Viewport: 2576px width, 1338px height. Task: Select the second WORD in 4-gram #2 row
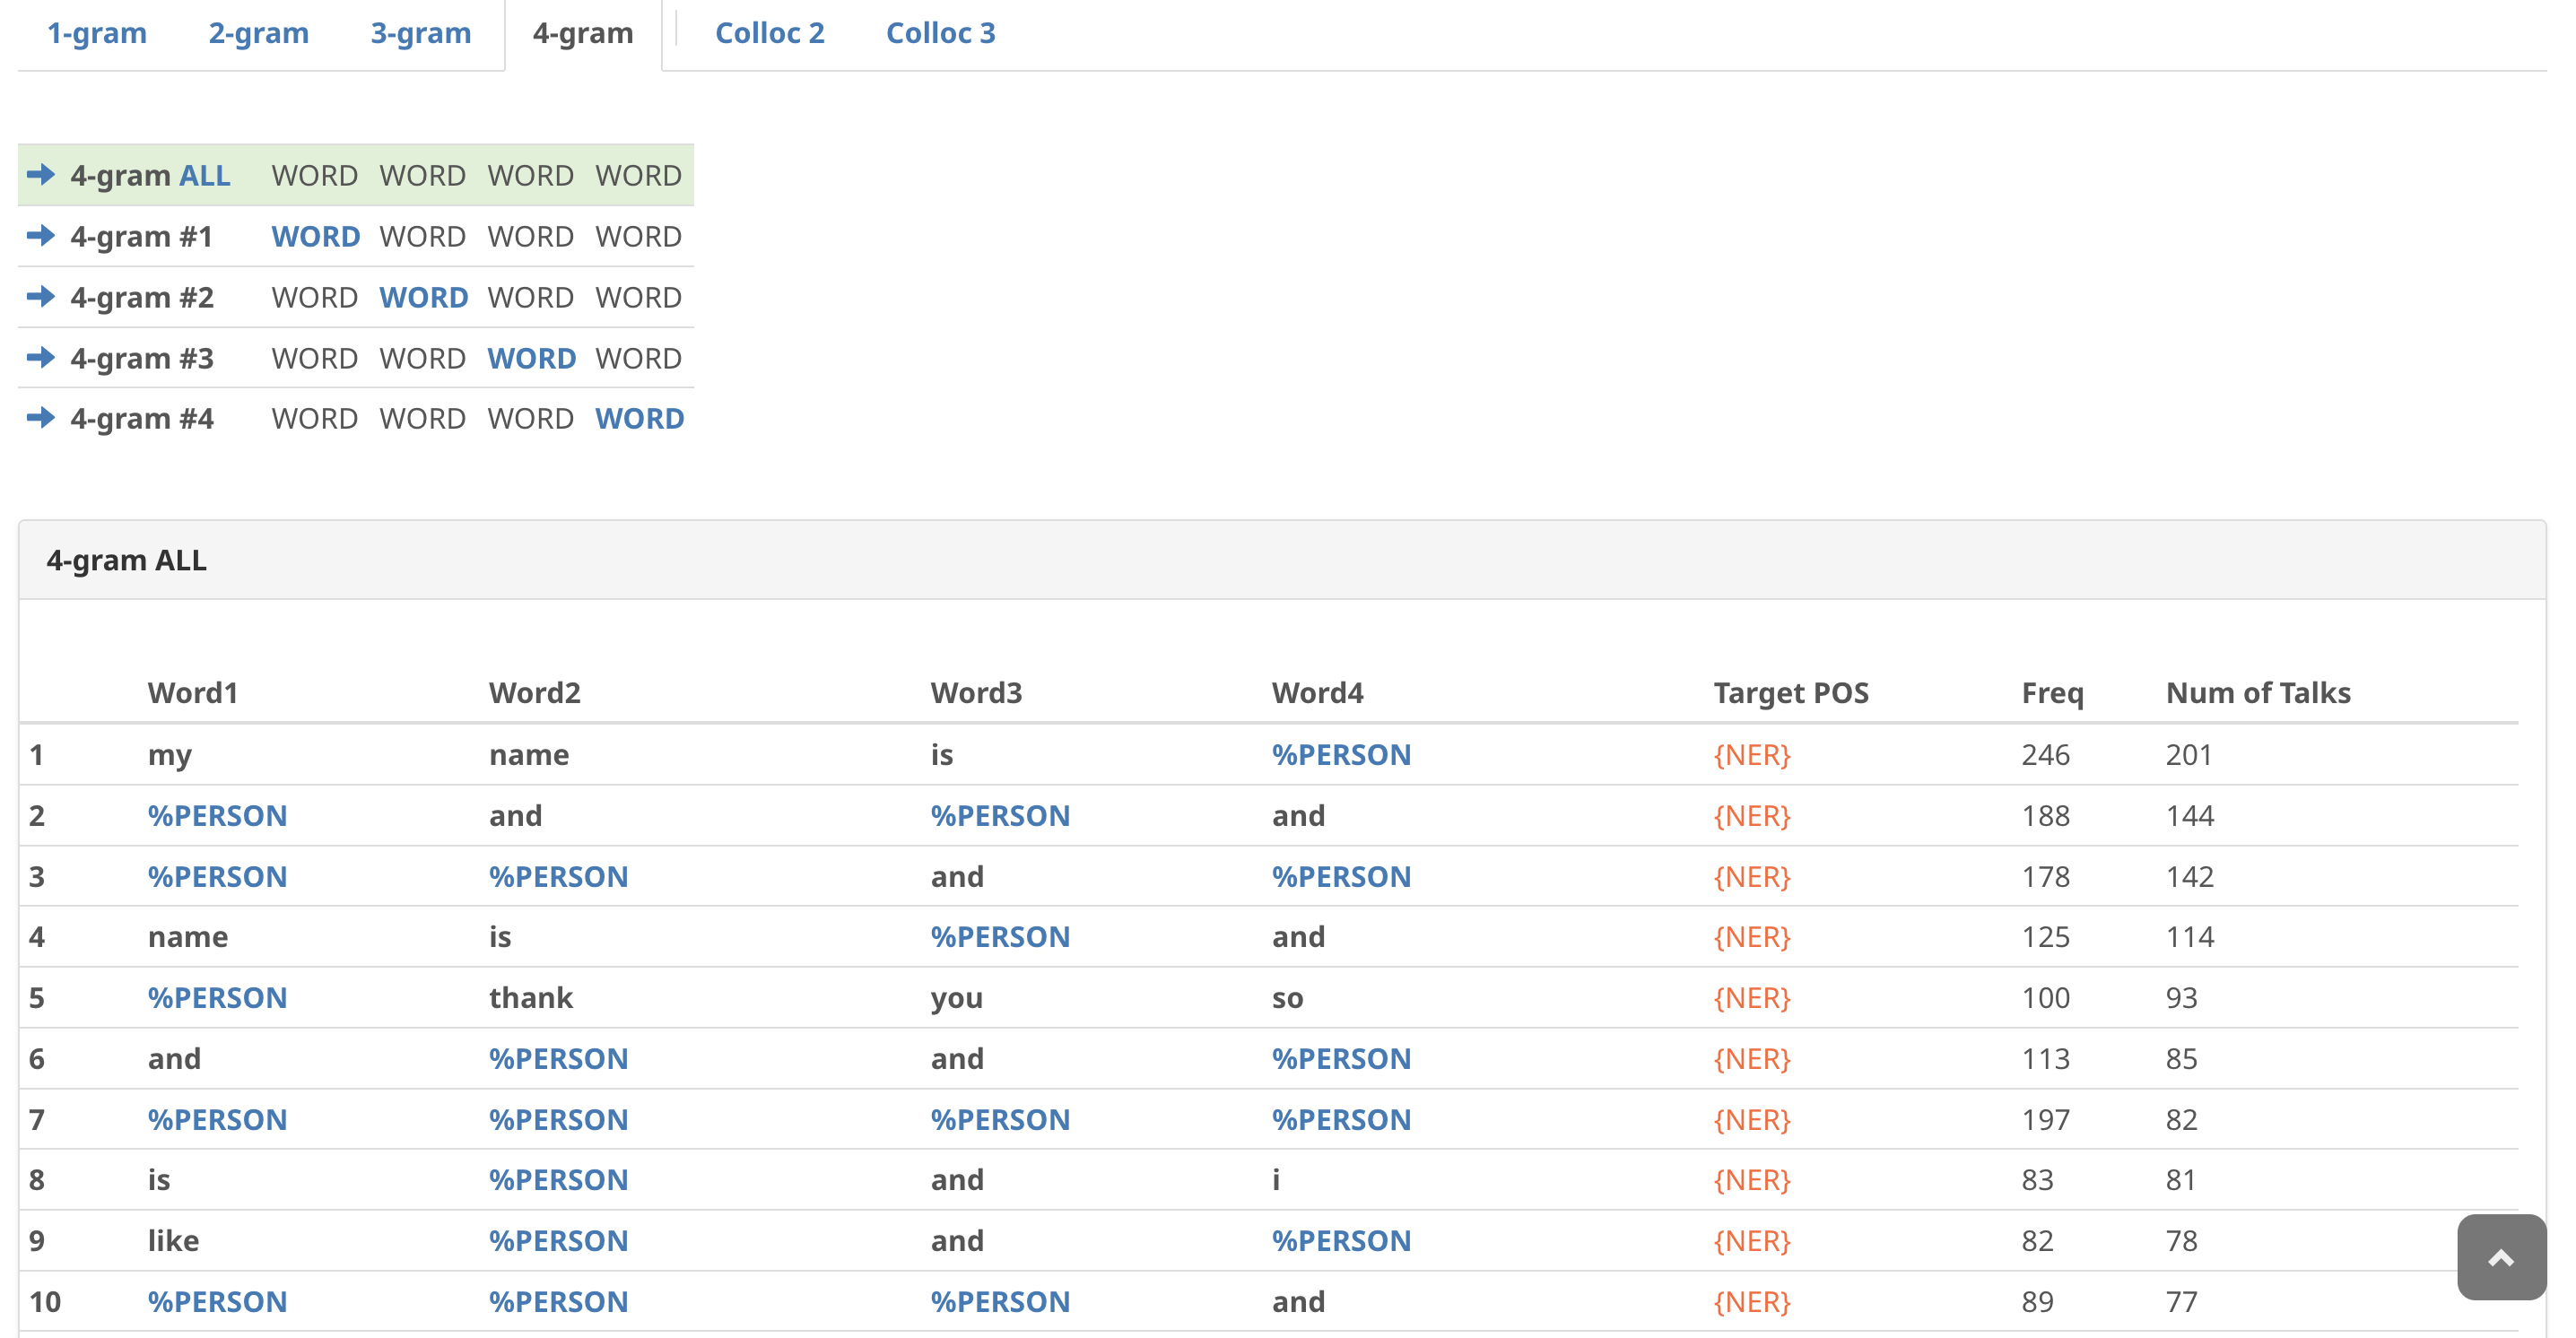pyautogui.click(x=424, y=296)
